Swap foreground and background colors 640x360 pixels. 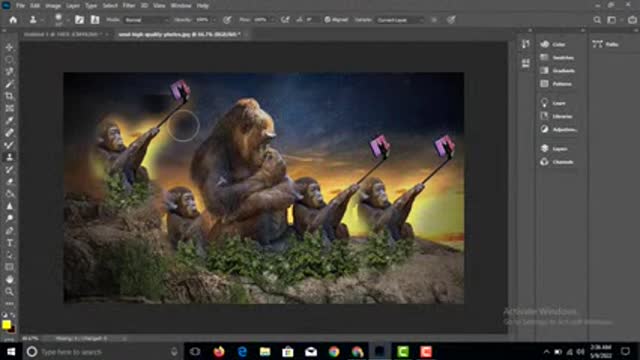13,315
